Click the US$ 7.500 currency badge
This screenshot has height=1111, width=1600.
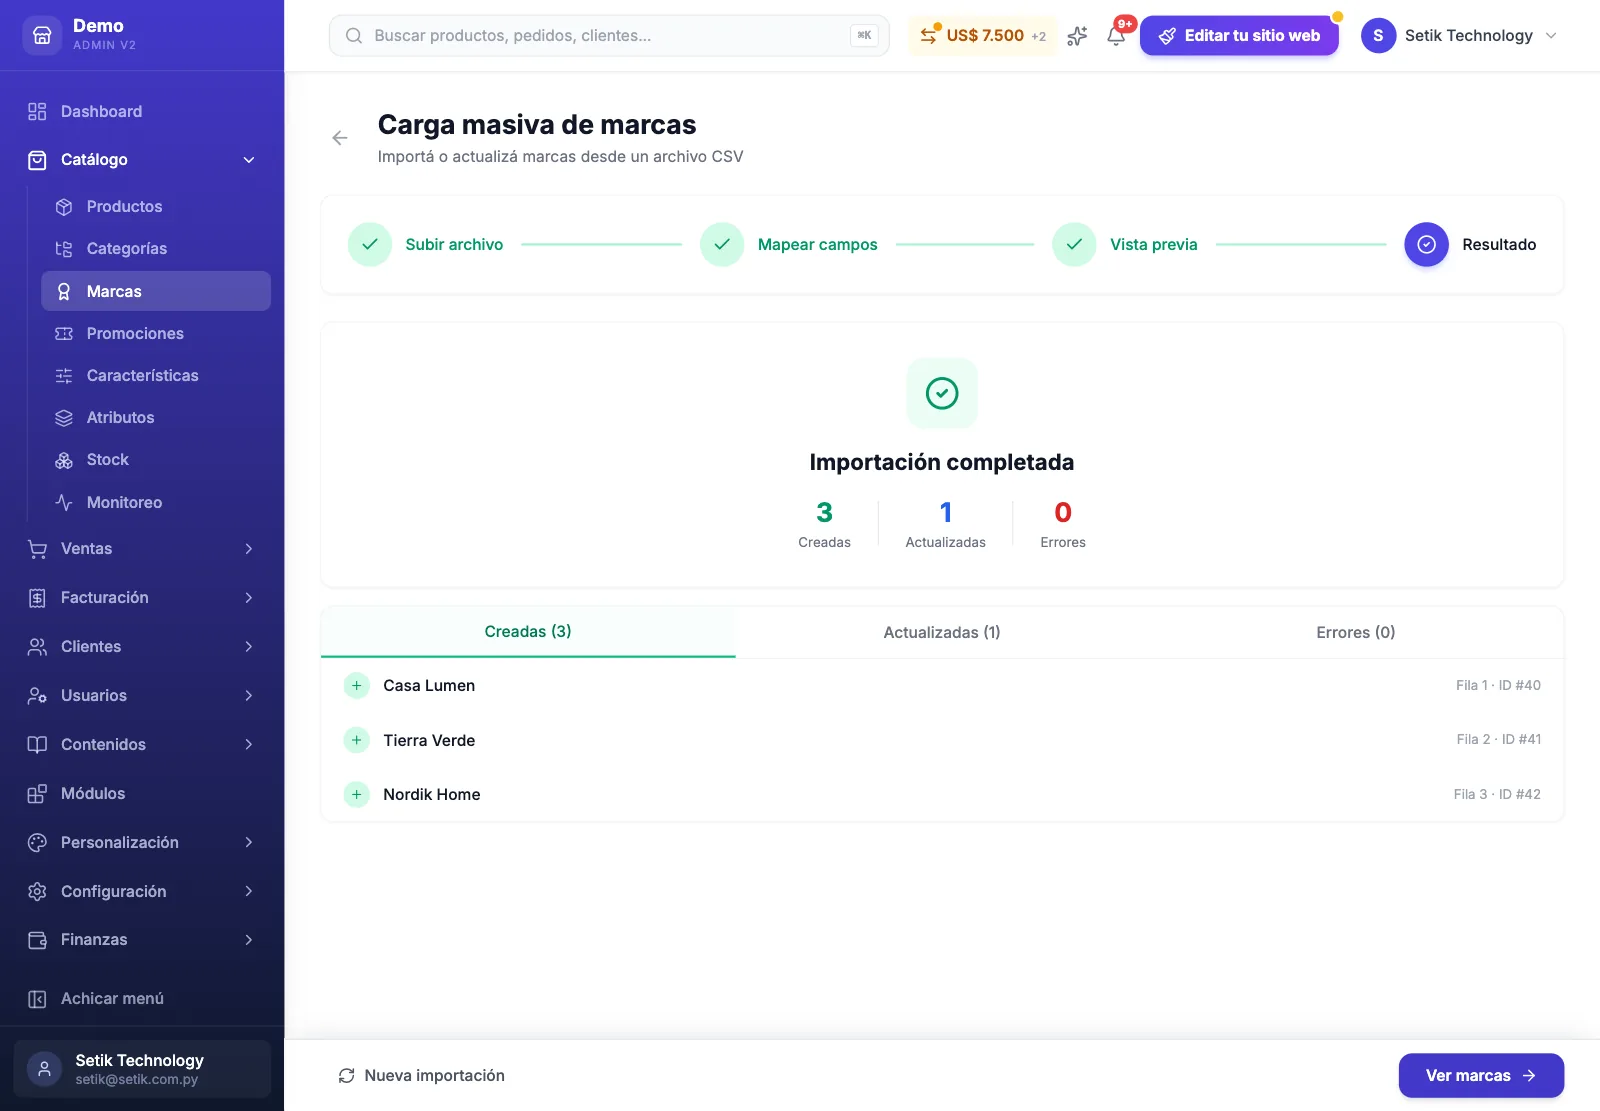[982, 36]
